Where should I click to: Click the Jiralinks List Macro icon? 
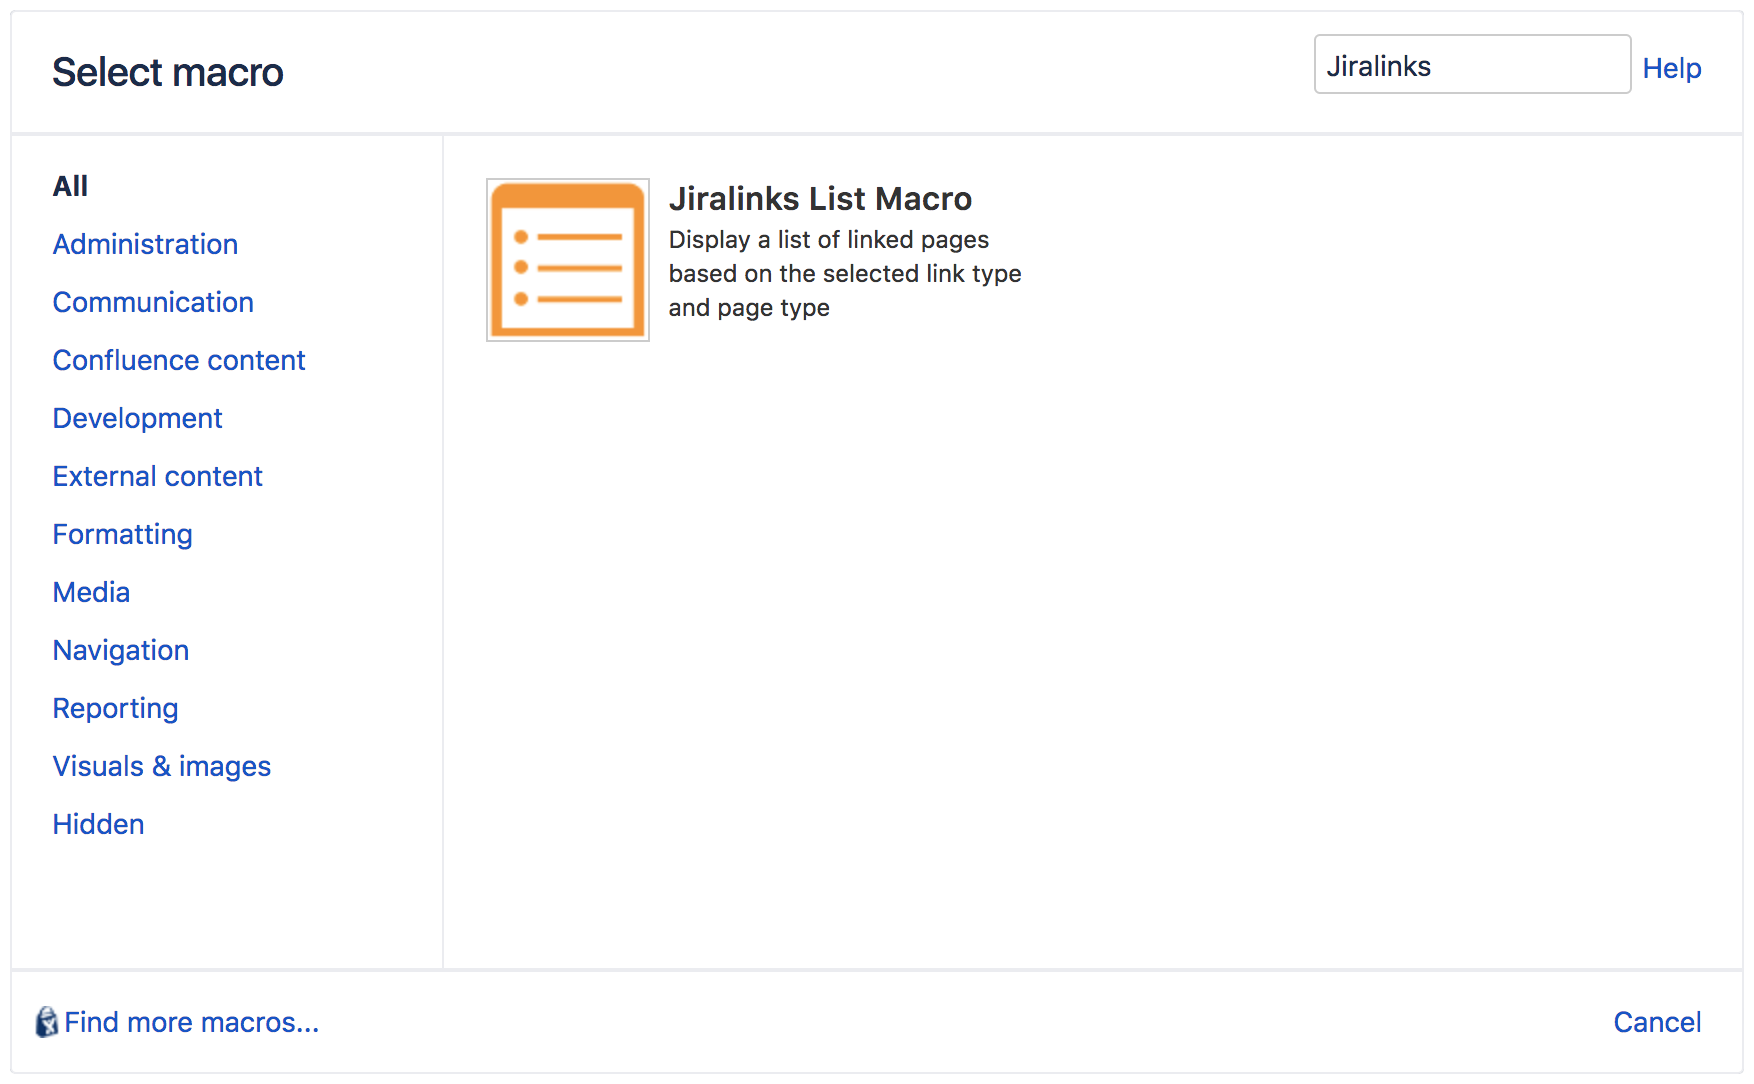(x=567, y=260)
